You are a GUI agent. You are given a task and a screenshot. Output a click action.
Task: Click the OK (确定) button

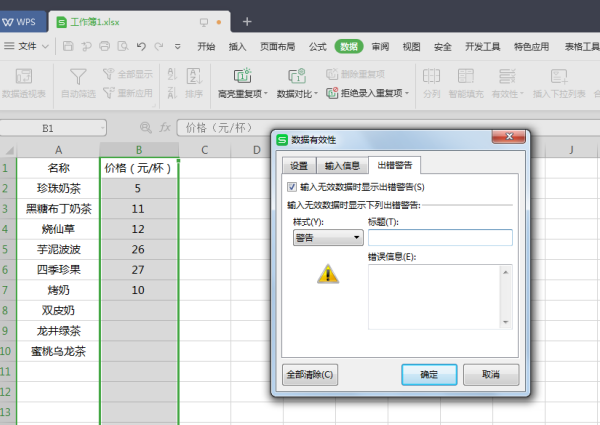point(429,375)
